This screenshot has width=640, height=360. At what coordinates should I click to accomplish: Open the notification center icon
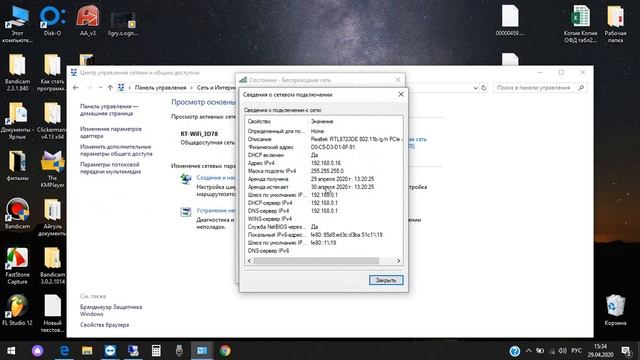coord(626,351)
